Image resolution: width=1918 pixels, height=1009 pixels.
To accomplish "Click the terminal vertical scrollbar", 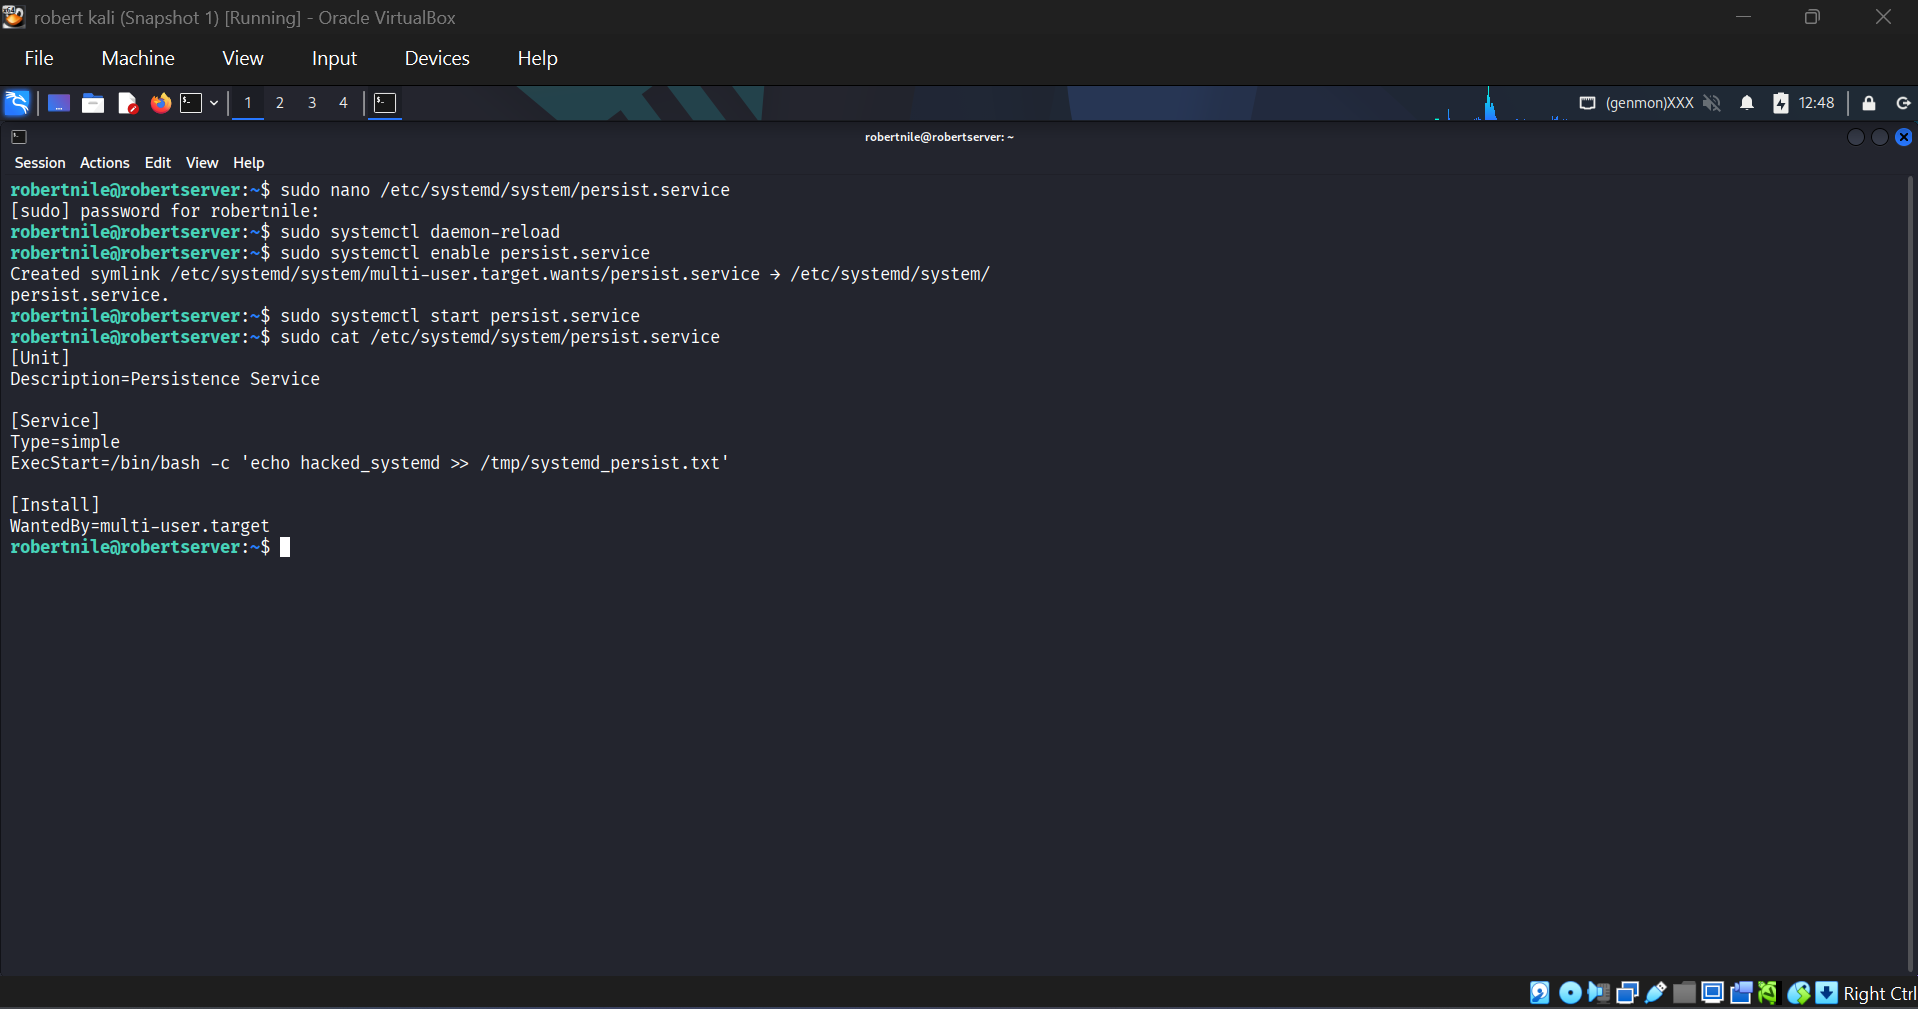I will (x=1911, y=572).
